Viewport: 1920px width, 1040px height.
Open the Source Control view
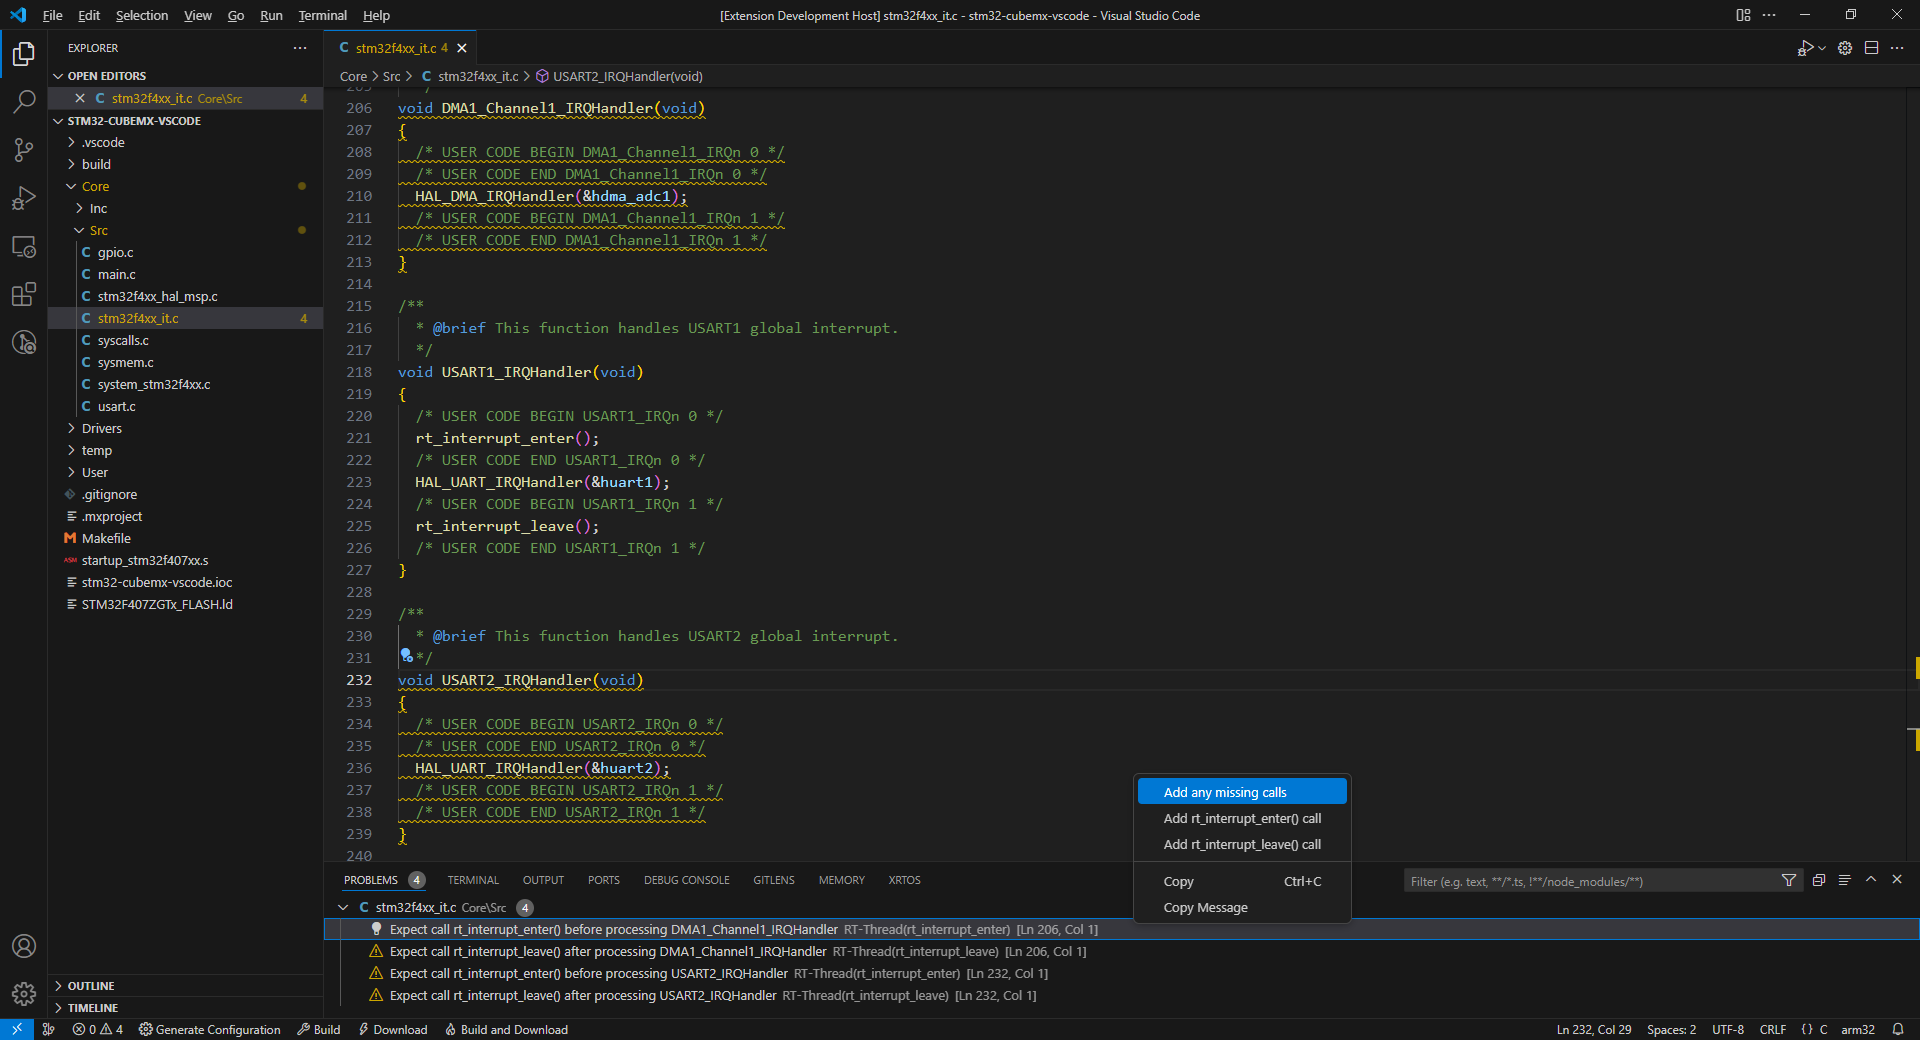coord(24,150)
